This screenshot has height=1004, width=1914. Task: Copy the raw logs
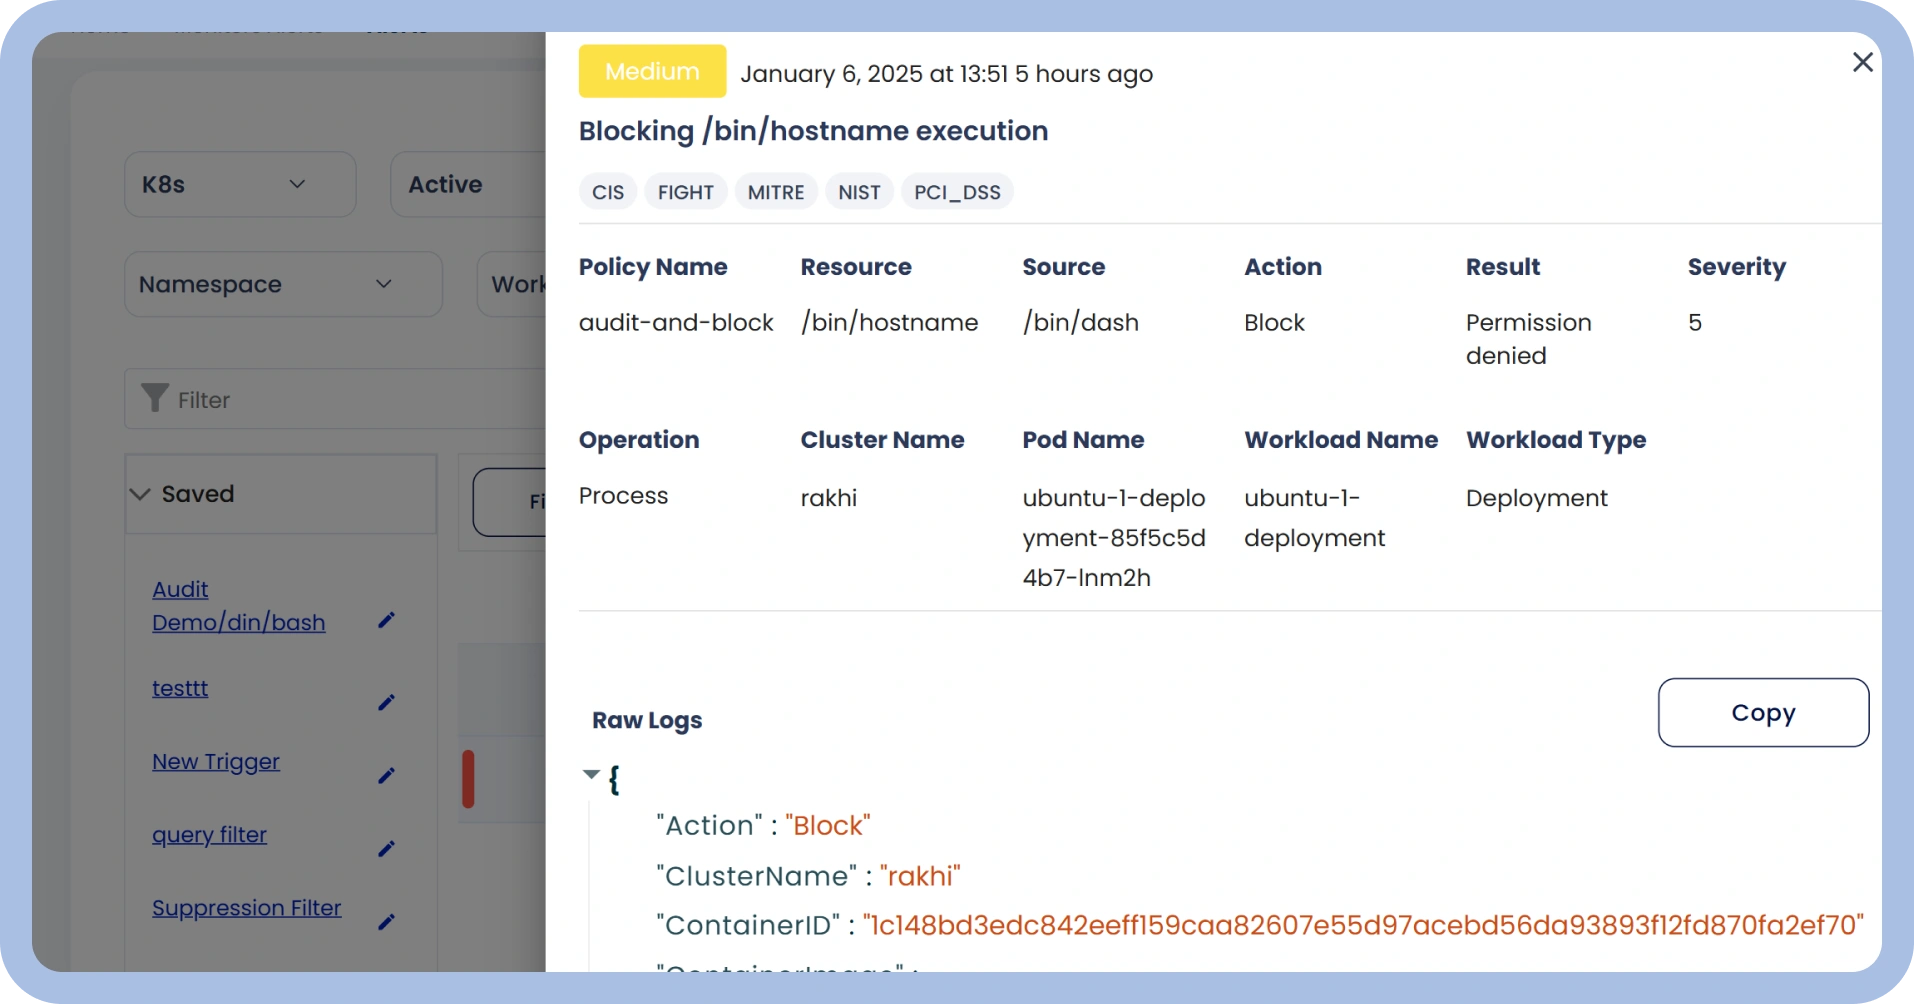click(1763, 712)
